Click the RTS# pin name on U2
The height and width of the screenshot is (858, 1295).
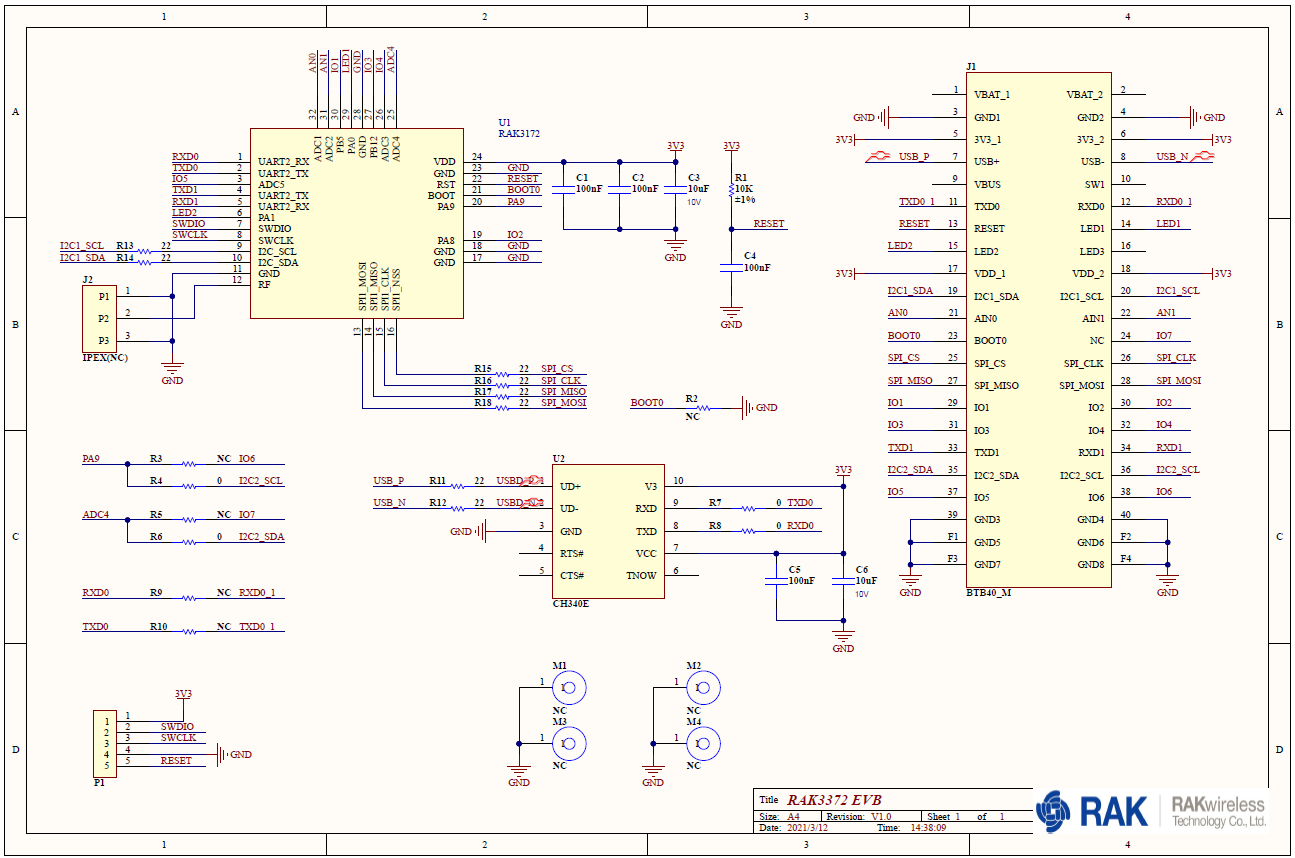[572, 554]
